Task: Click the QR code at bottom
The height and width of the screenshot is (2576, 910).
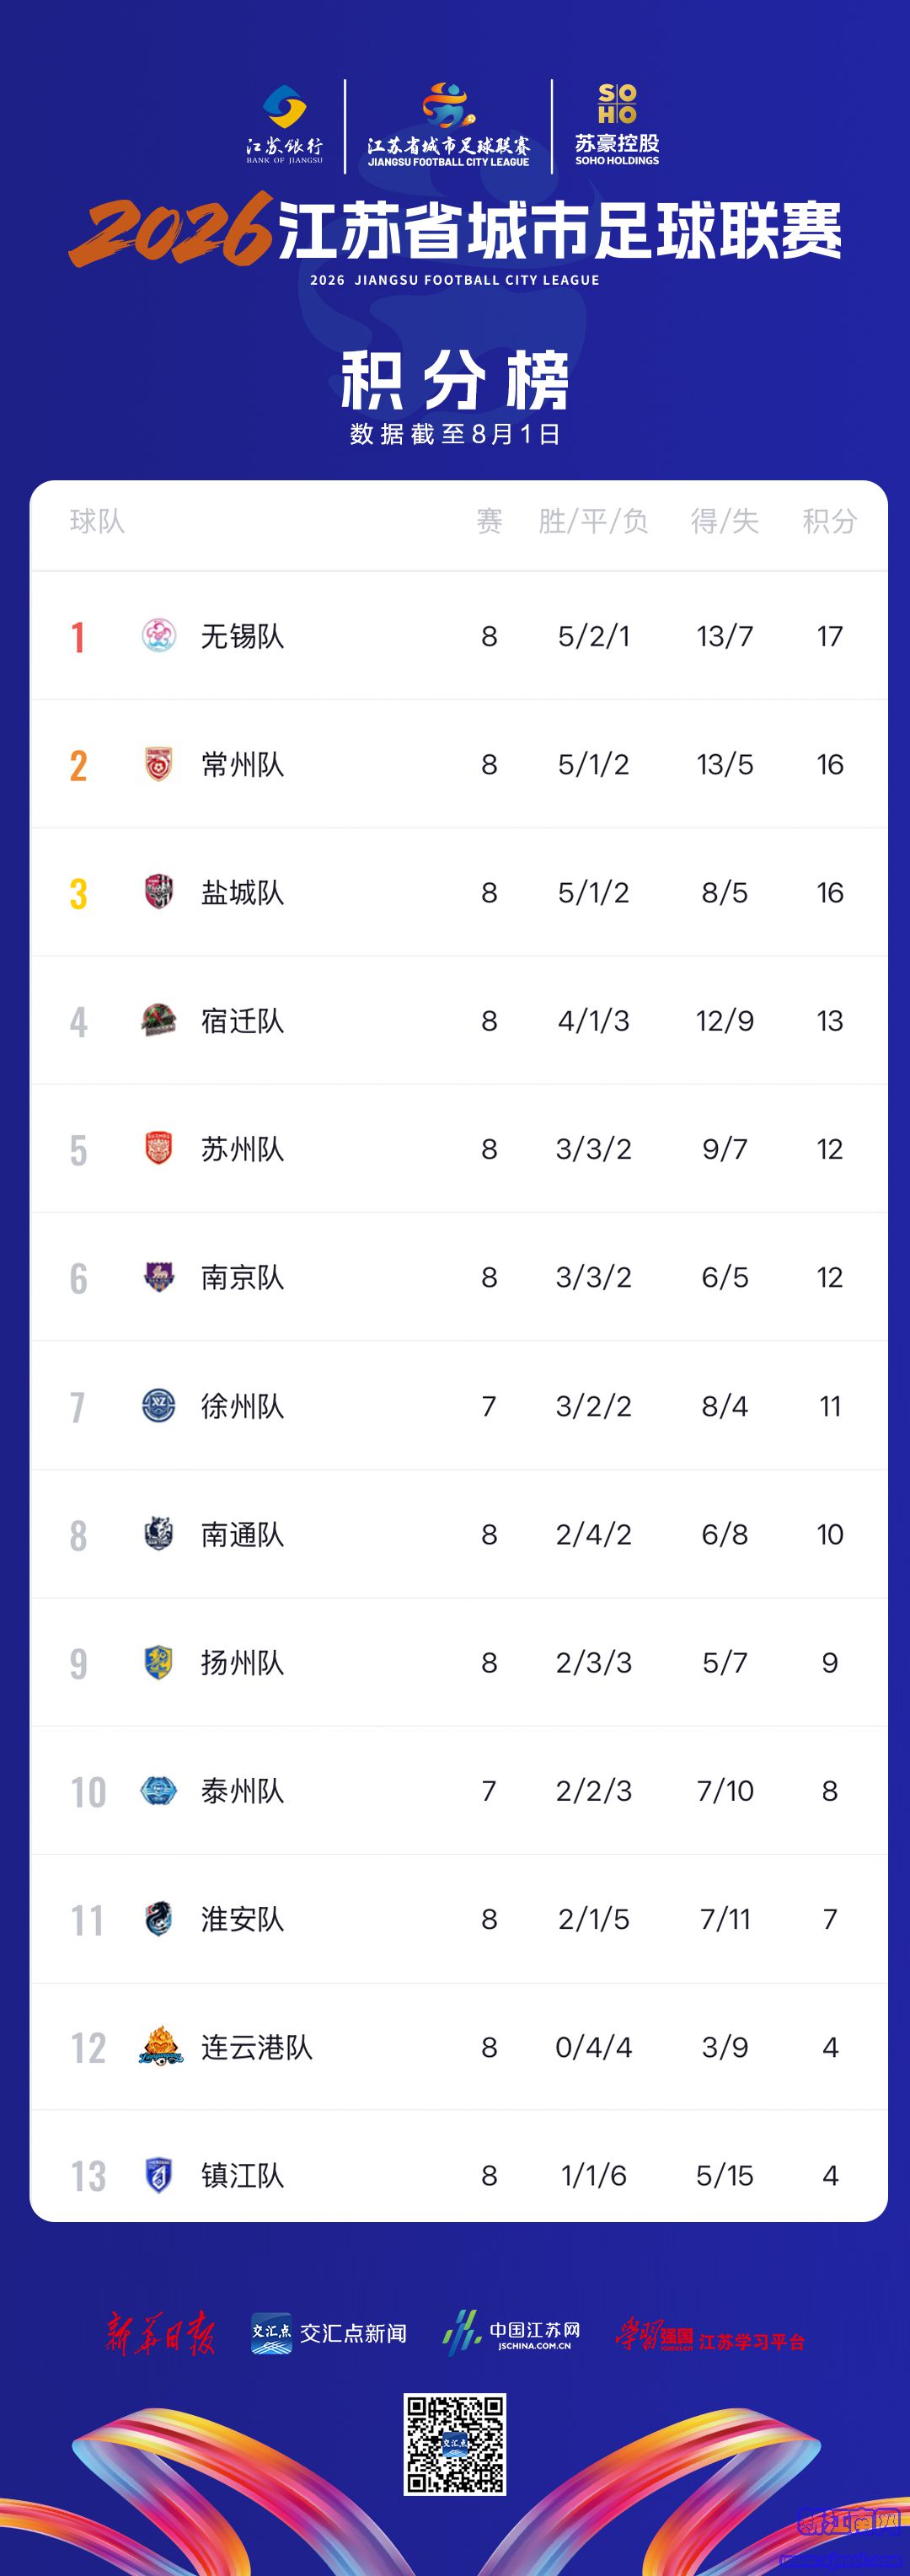Action: (x=455, y=2444)
